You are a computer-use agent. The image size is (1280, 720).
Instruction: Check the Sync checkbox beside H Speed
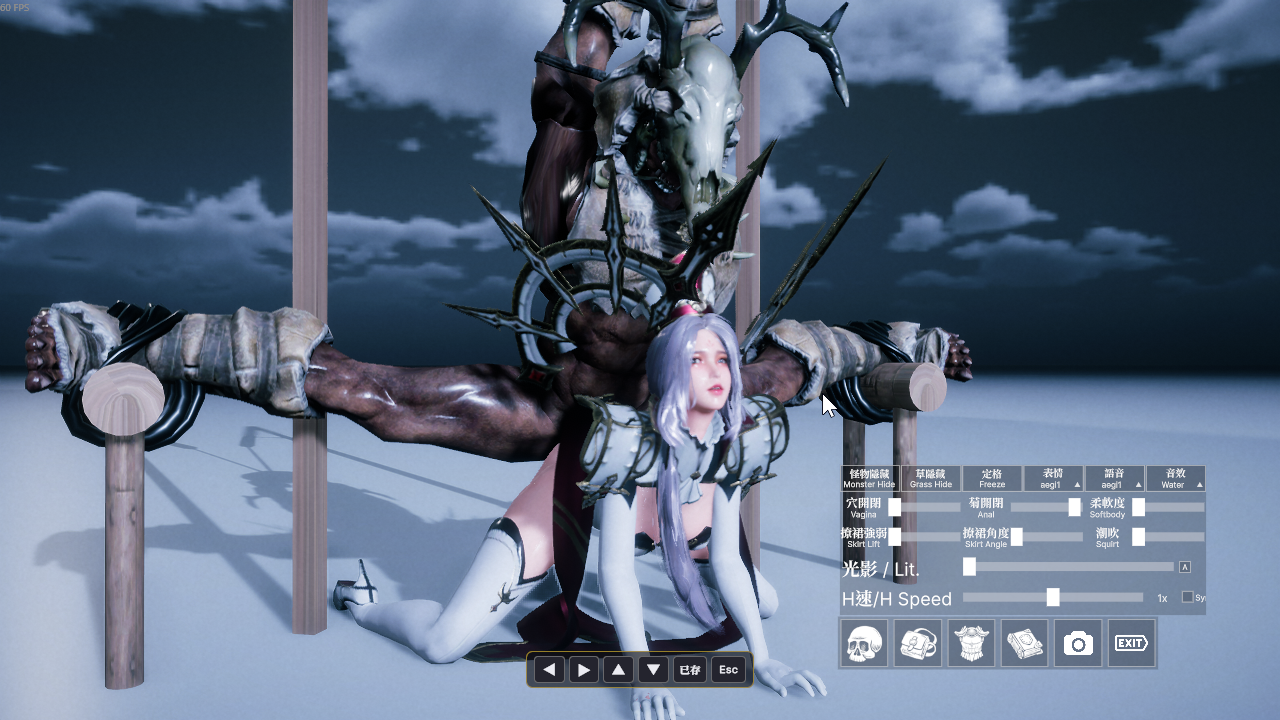point(1188,597)
